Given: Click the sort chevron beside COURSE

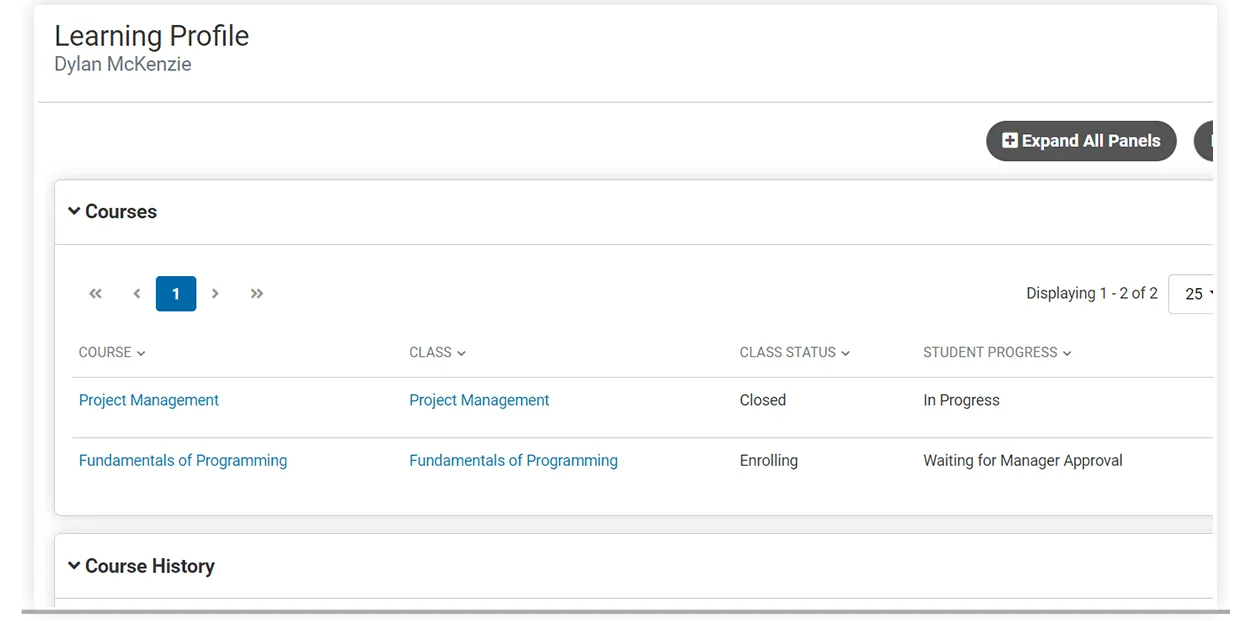Looking at the screenshot, I should 140,352.
